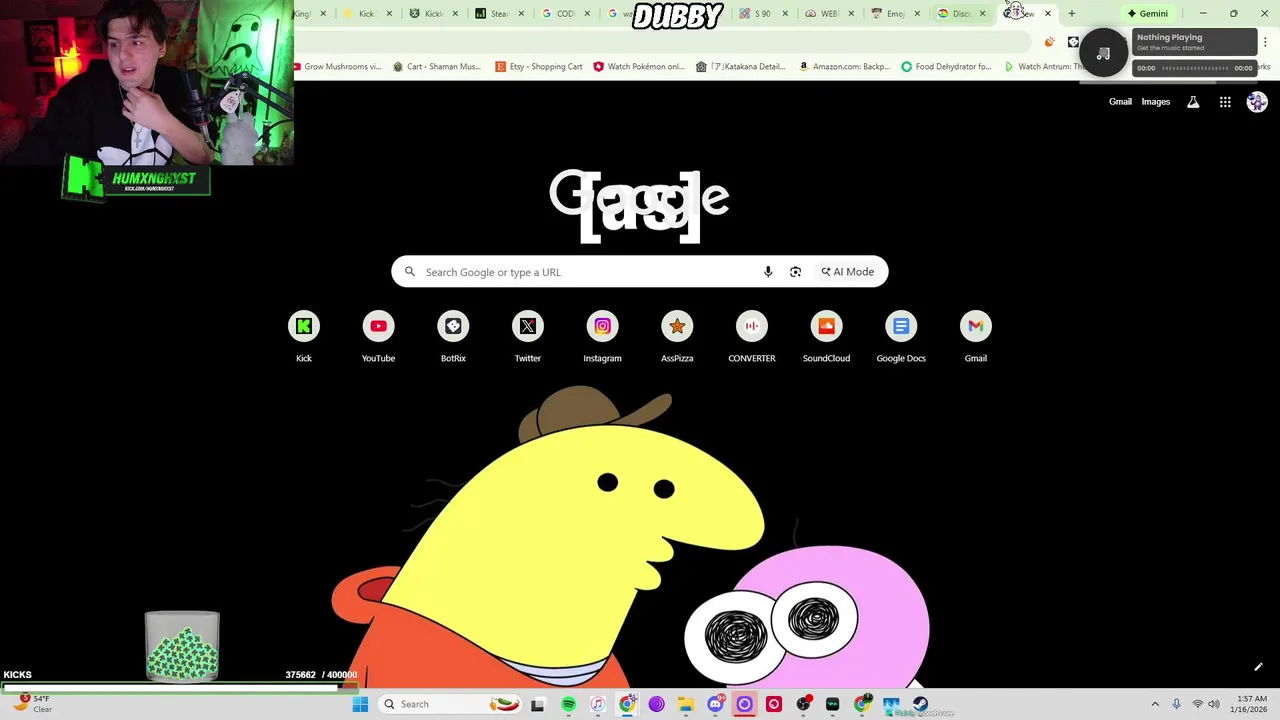Open Chrome's three-dot menu
Viewport: 1280px width, 720px height.
(1265, 42)
